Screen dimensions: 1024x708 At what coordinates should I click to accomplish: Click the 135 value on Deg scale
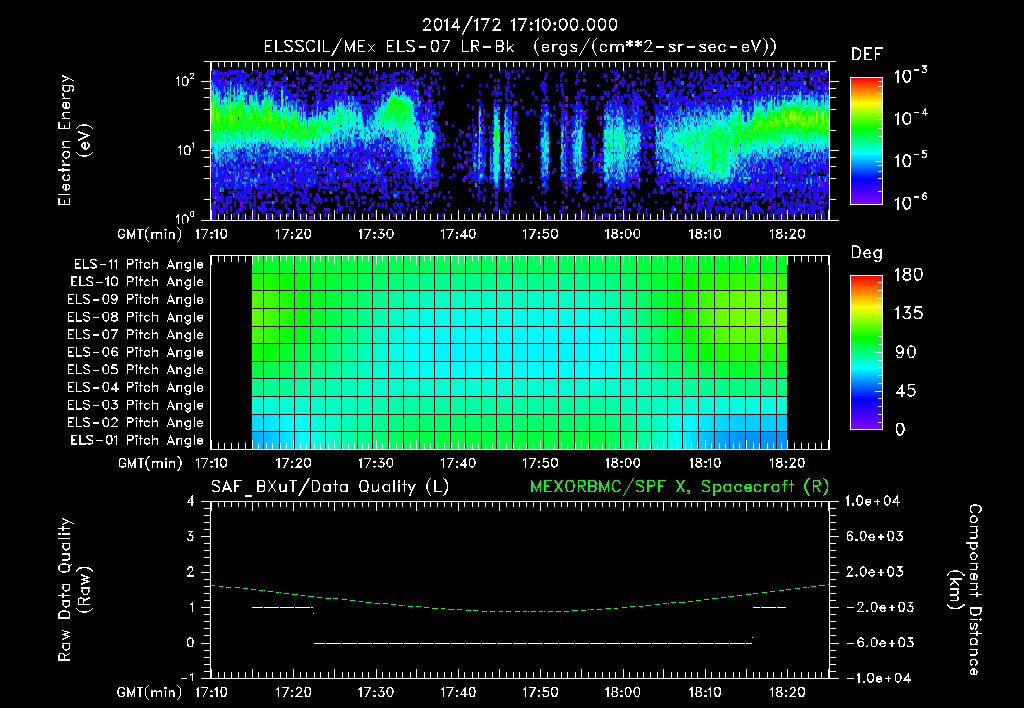(908, 314)
